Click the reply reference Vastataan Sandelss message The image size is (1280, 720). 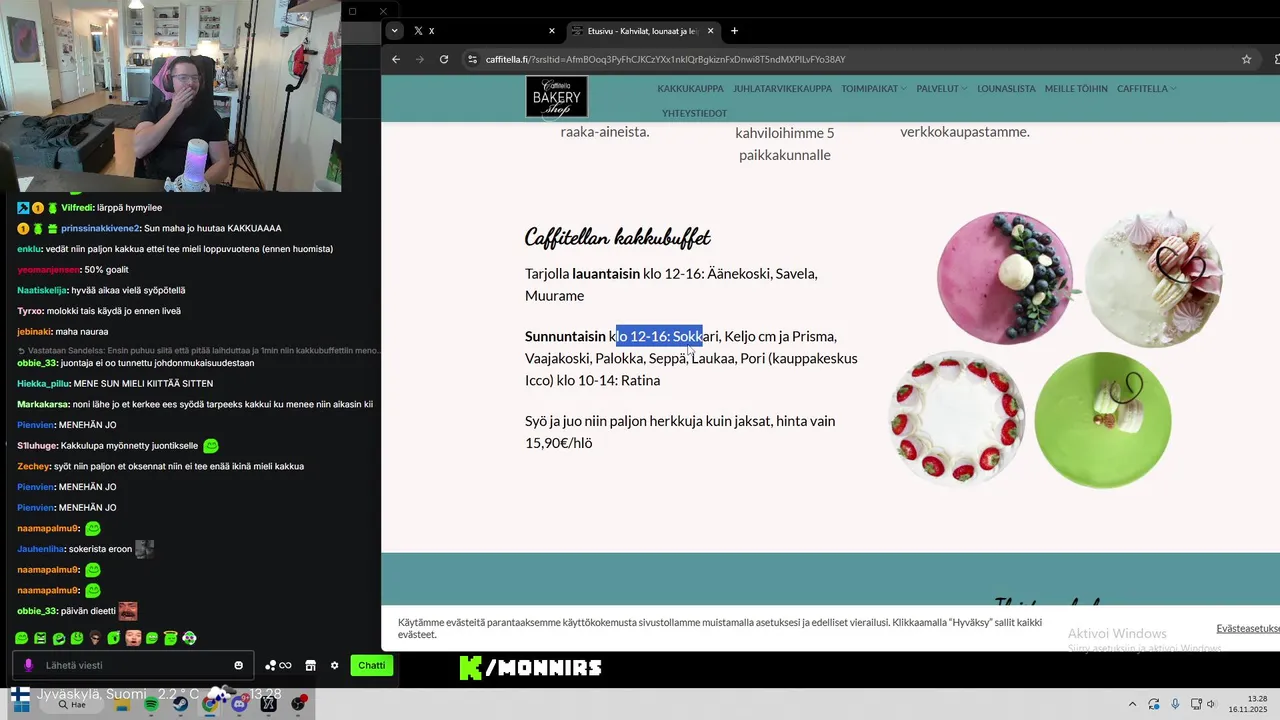coord(198,350)
